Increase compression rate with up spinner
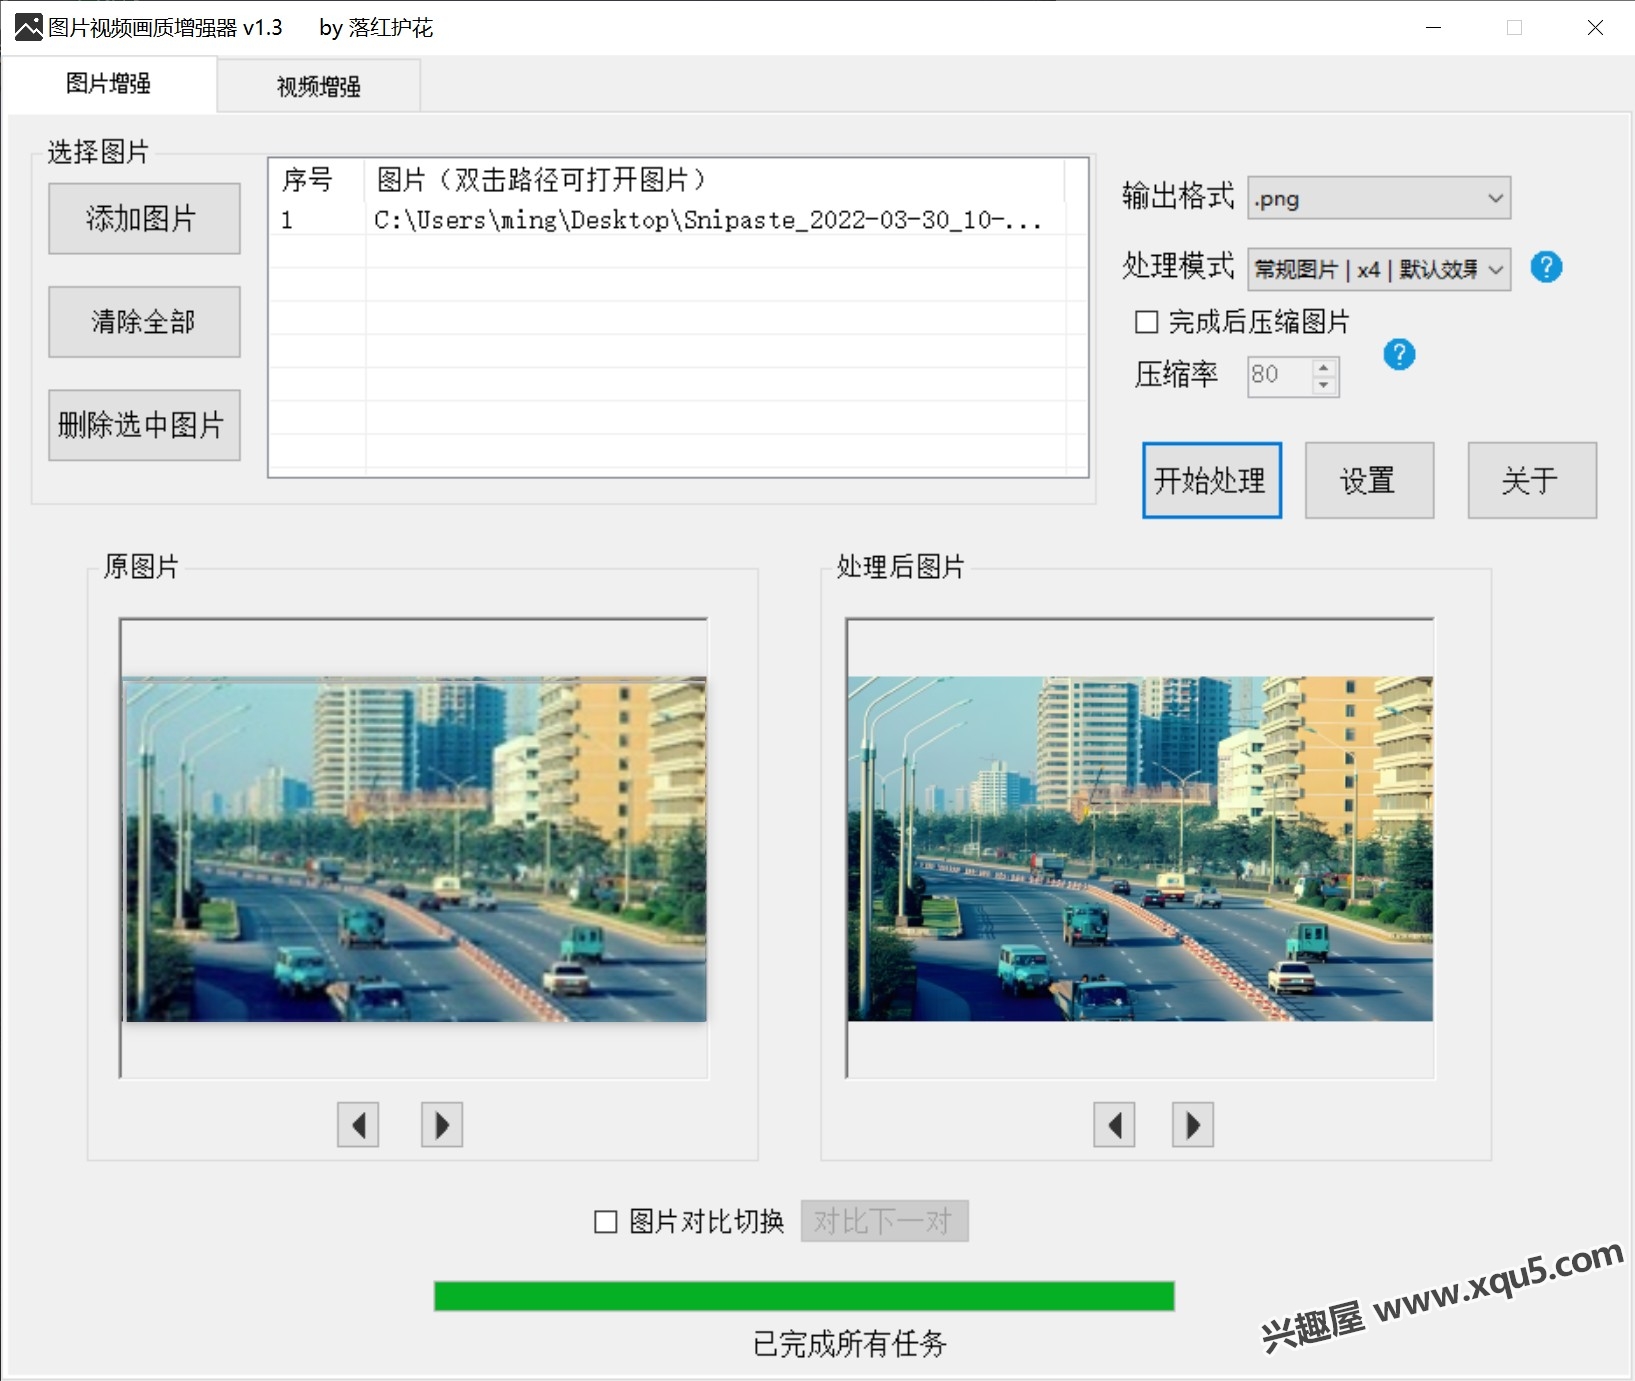The image size is (1635, 1381). coord(1324,368)
